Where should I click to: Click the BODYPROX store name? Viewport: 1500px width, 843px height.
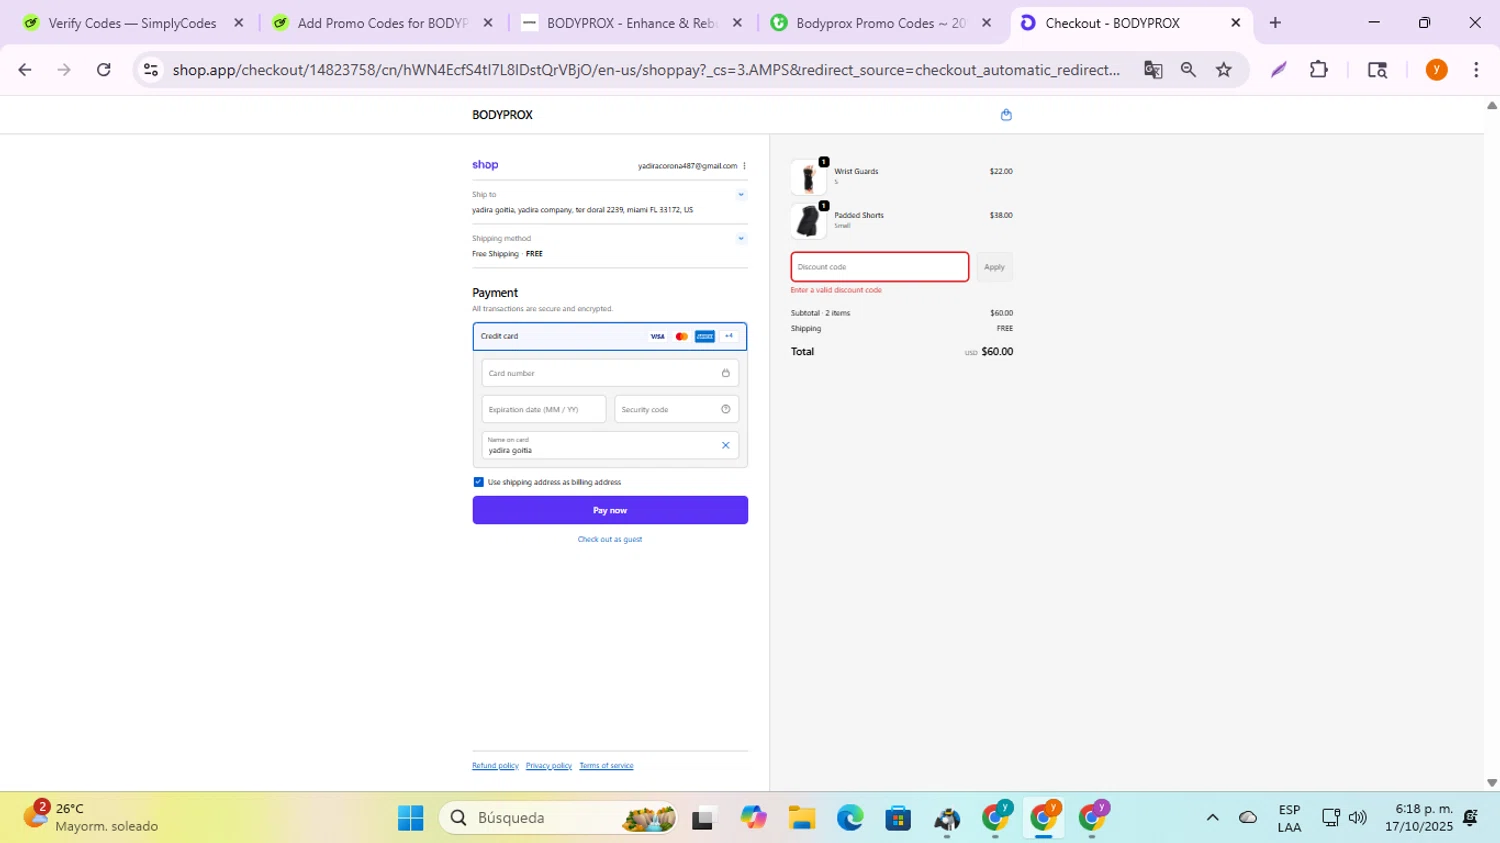(502, 115)
